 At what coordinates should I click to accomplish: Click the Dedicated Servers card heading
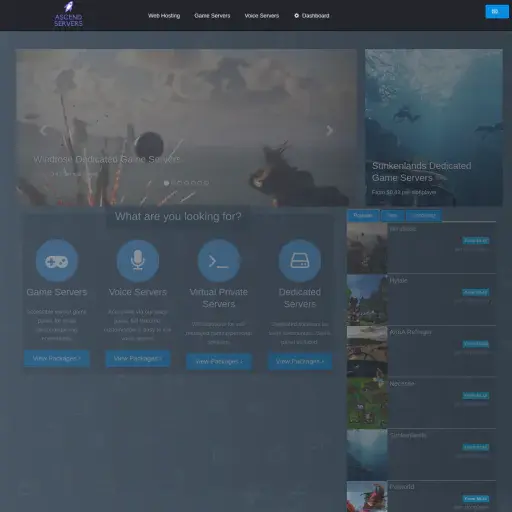[300, 298]
